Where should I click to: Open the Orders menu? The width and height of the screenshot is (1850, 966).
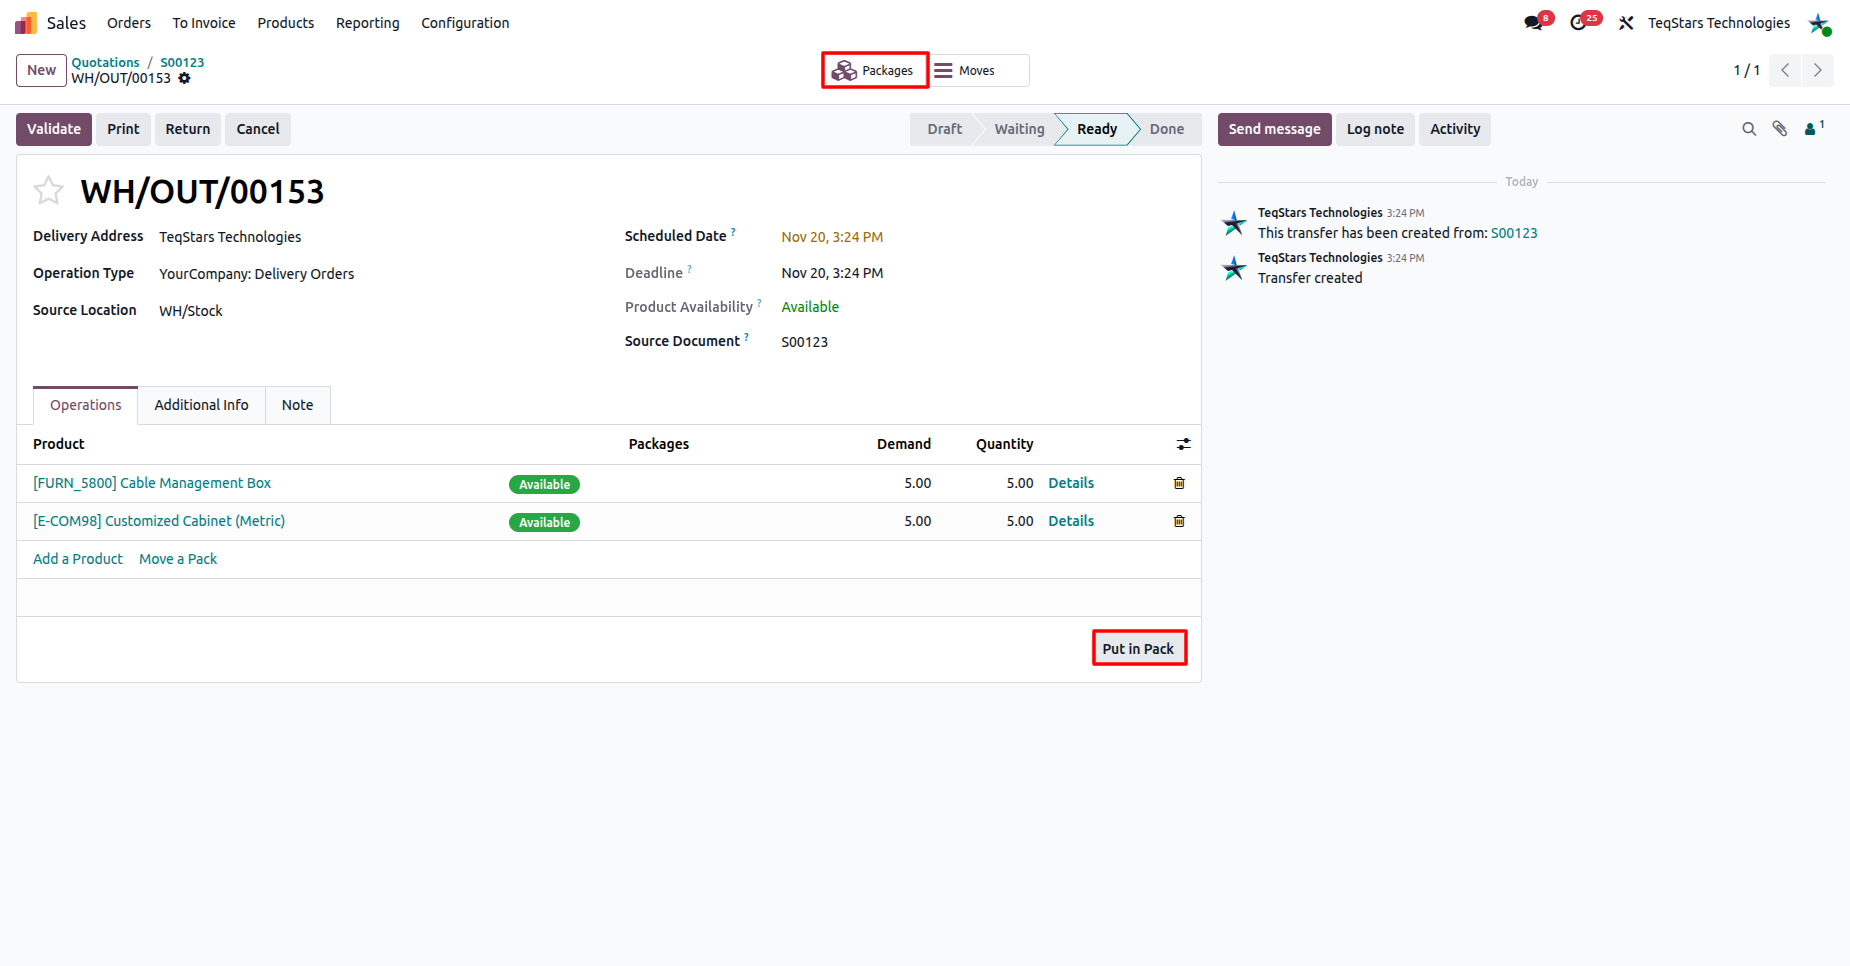[129, 23]
